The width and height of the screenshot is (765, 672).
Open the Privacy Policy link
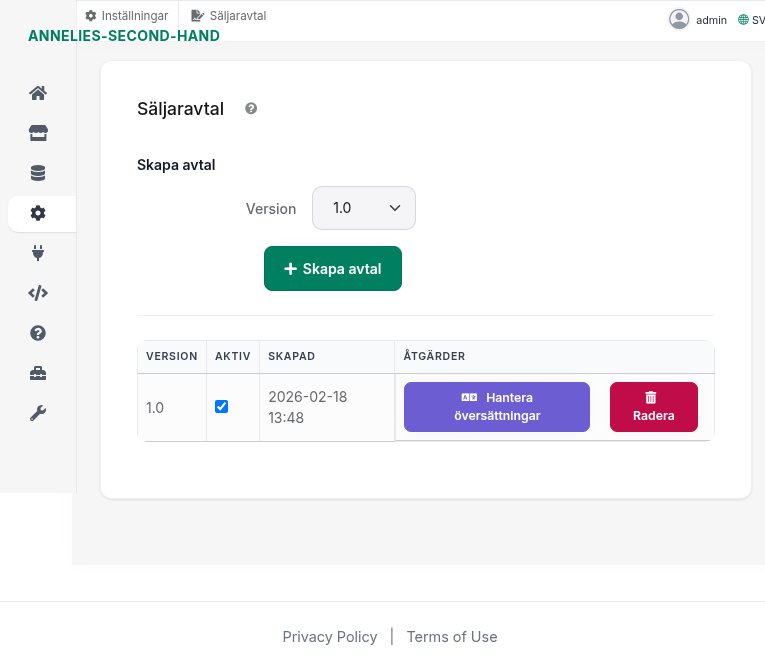click(330, 636)
